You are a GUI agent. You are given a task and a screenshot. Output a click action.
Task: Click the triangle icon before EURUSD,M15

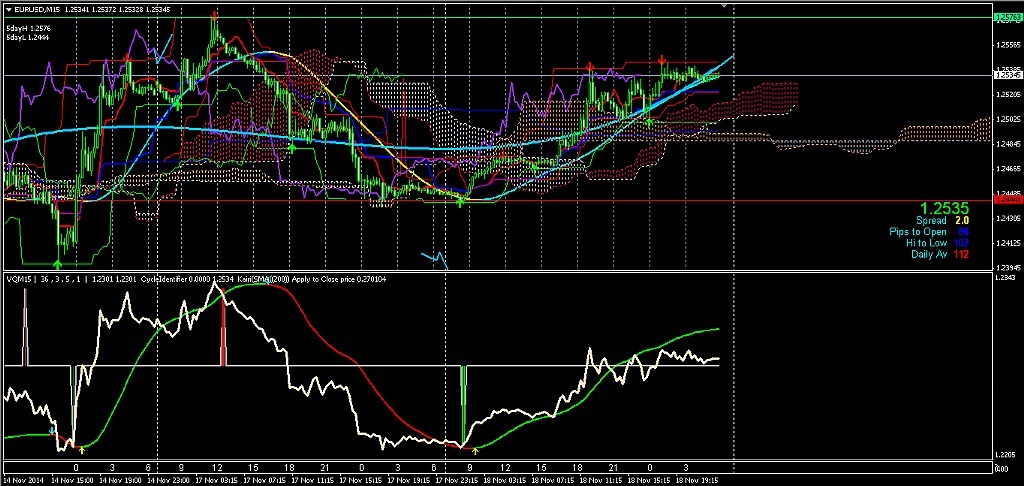click(x=7, y=9)
